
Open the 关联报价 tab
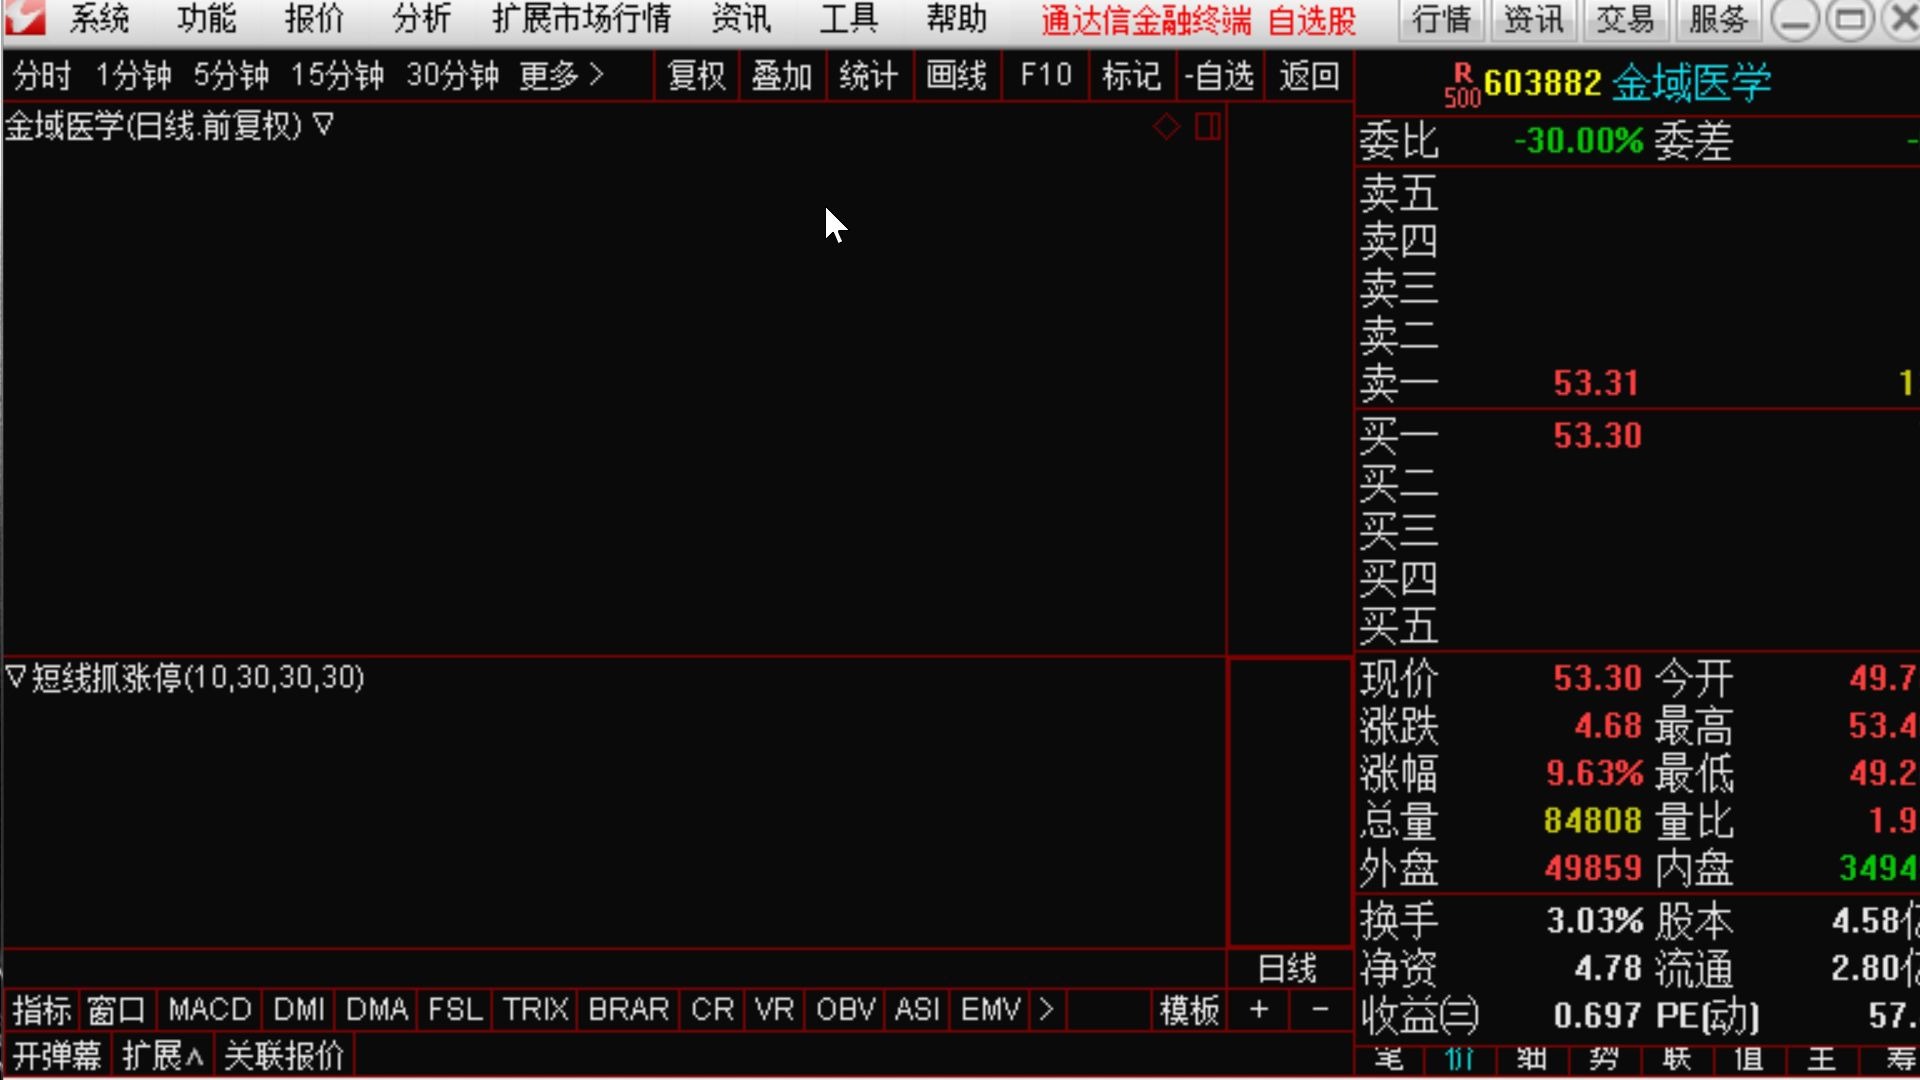point(284,1055)
